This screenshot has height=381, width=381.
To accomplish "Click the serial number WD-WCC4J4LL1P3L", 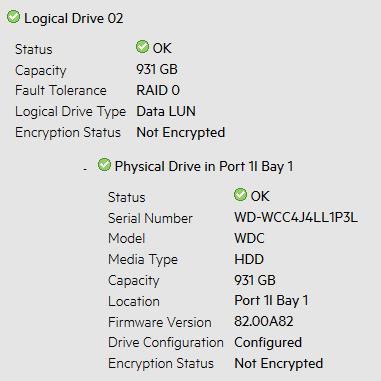I will 296,218.
